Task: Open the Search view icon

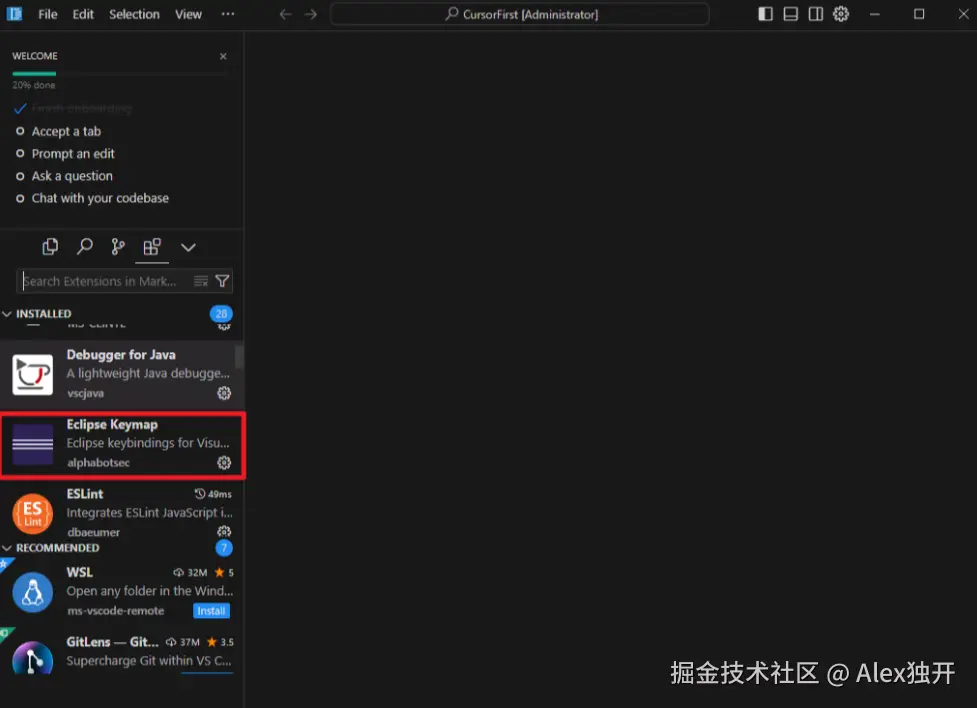Action: pyautogui.click(x=85, y=246)
